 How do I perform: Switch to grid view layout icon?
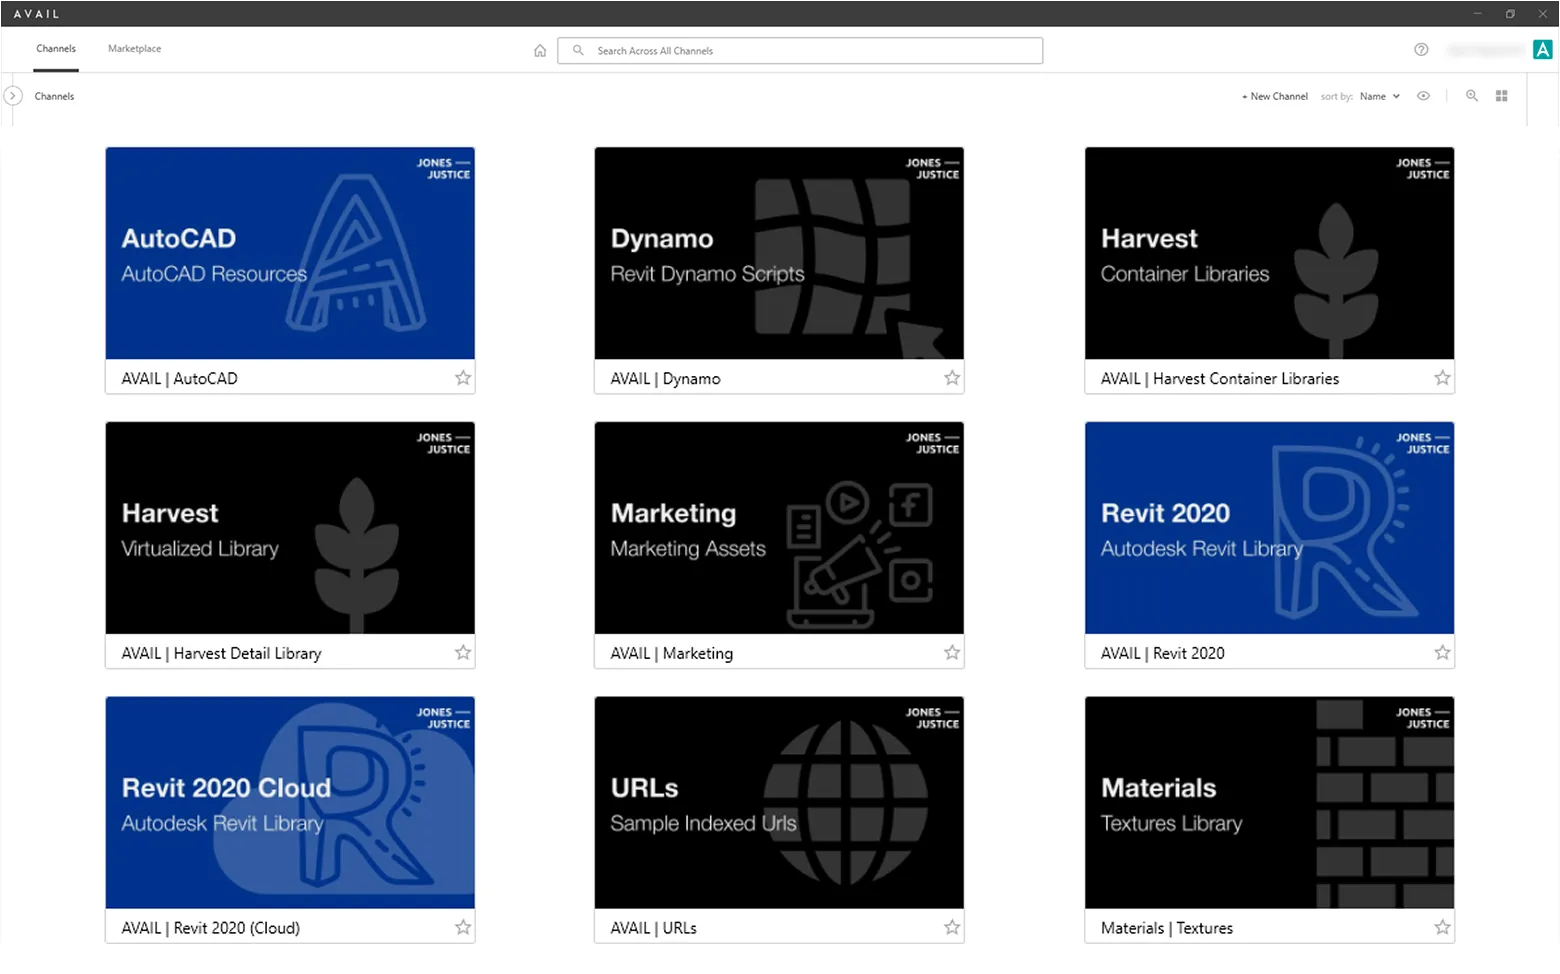tap(1501, 96)
